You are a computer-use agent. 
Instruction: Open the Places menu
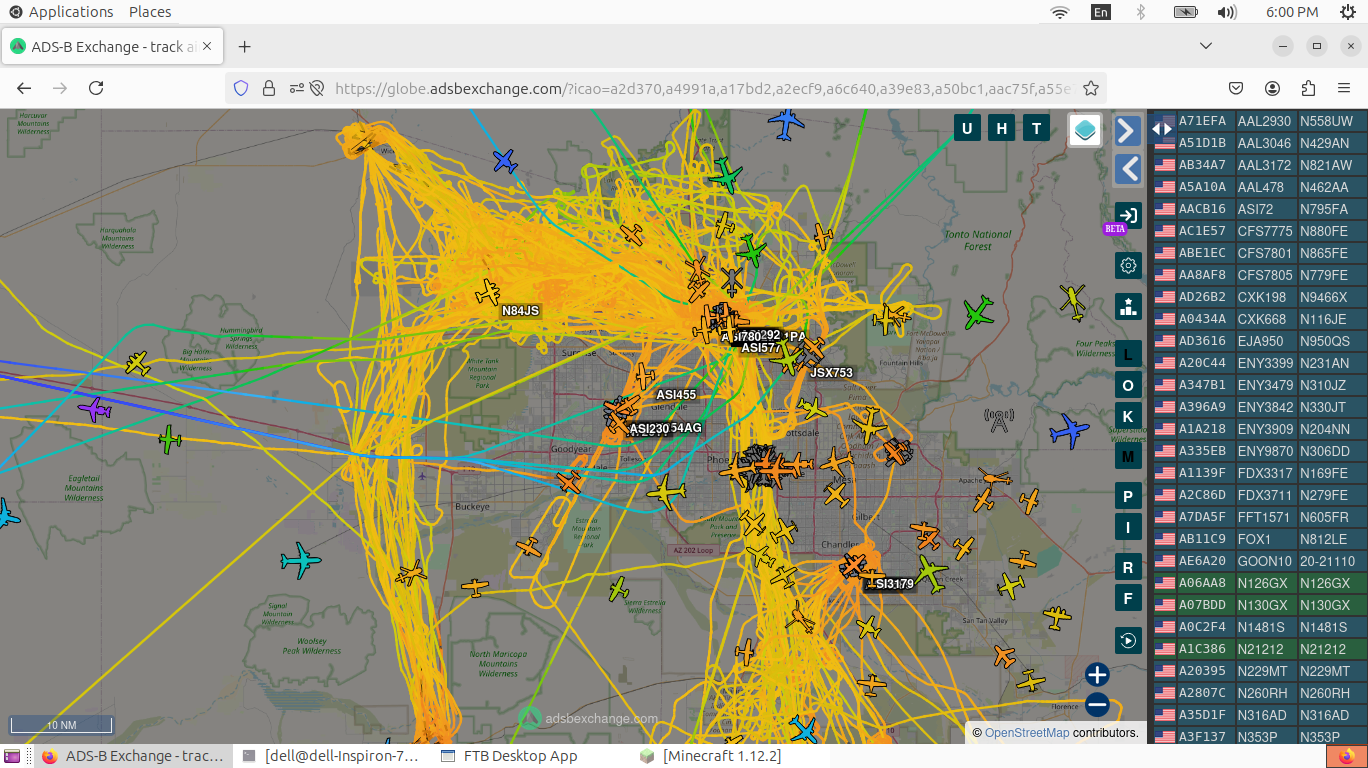pyautogui.click(x=150, y=12)
